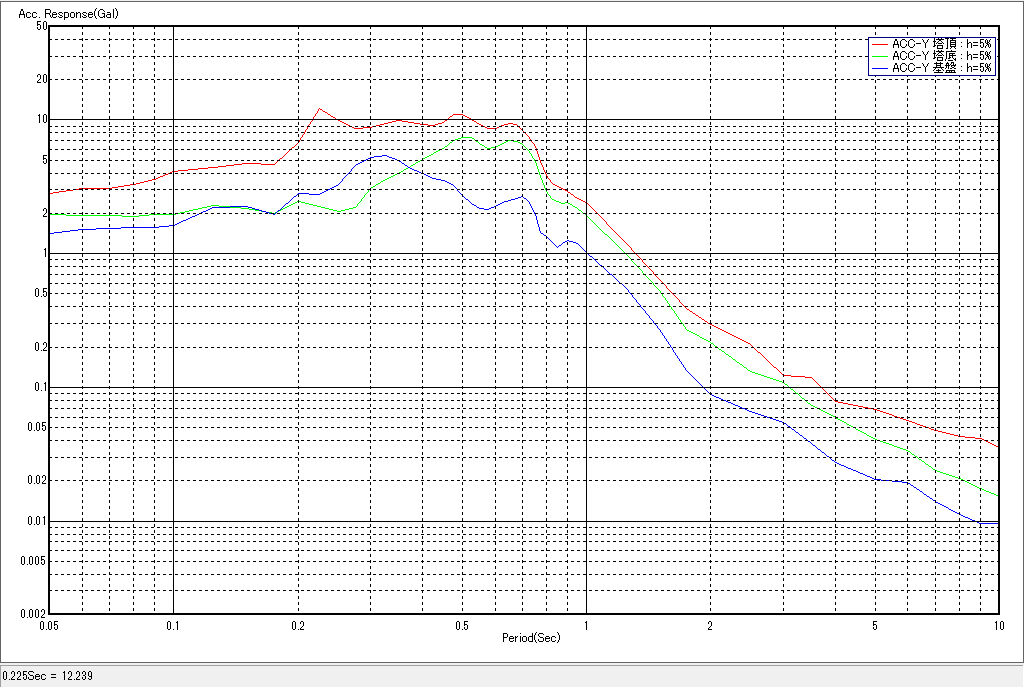
Task: Click the 0.002 label on the vertical axis
Action: pos(35,614)
